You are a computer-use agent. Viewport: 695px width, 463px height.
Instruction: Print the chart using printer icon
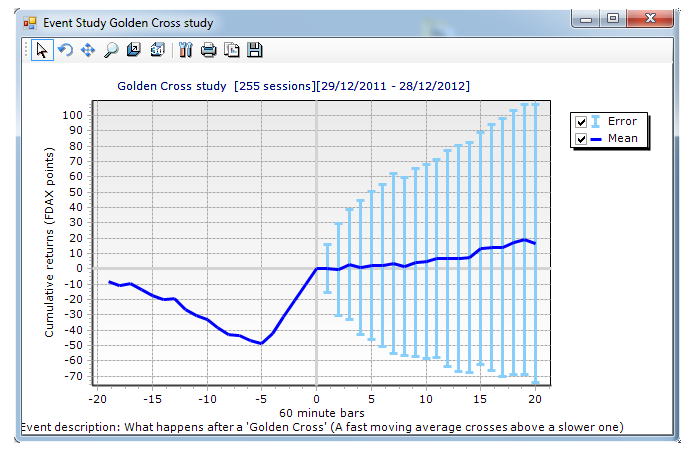point(208,50)
